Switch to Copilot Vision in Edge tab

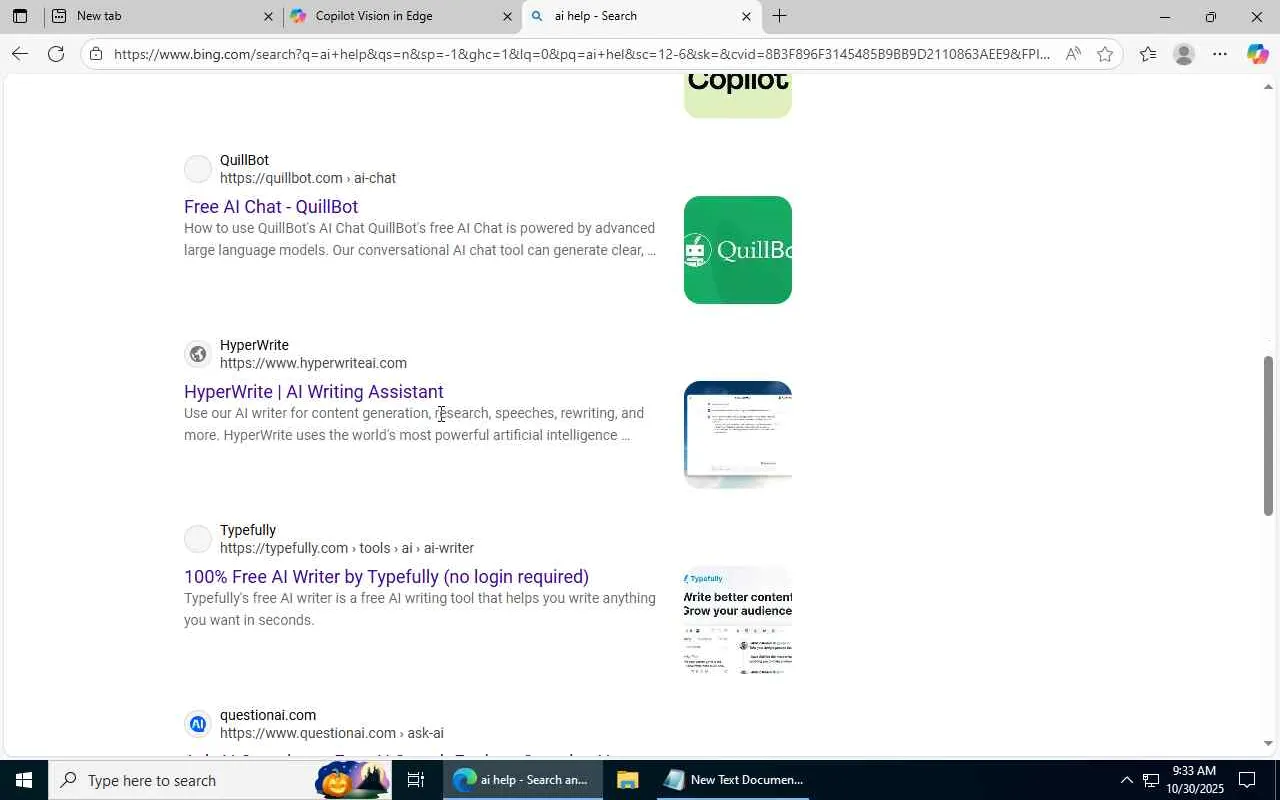click(403, 16)
